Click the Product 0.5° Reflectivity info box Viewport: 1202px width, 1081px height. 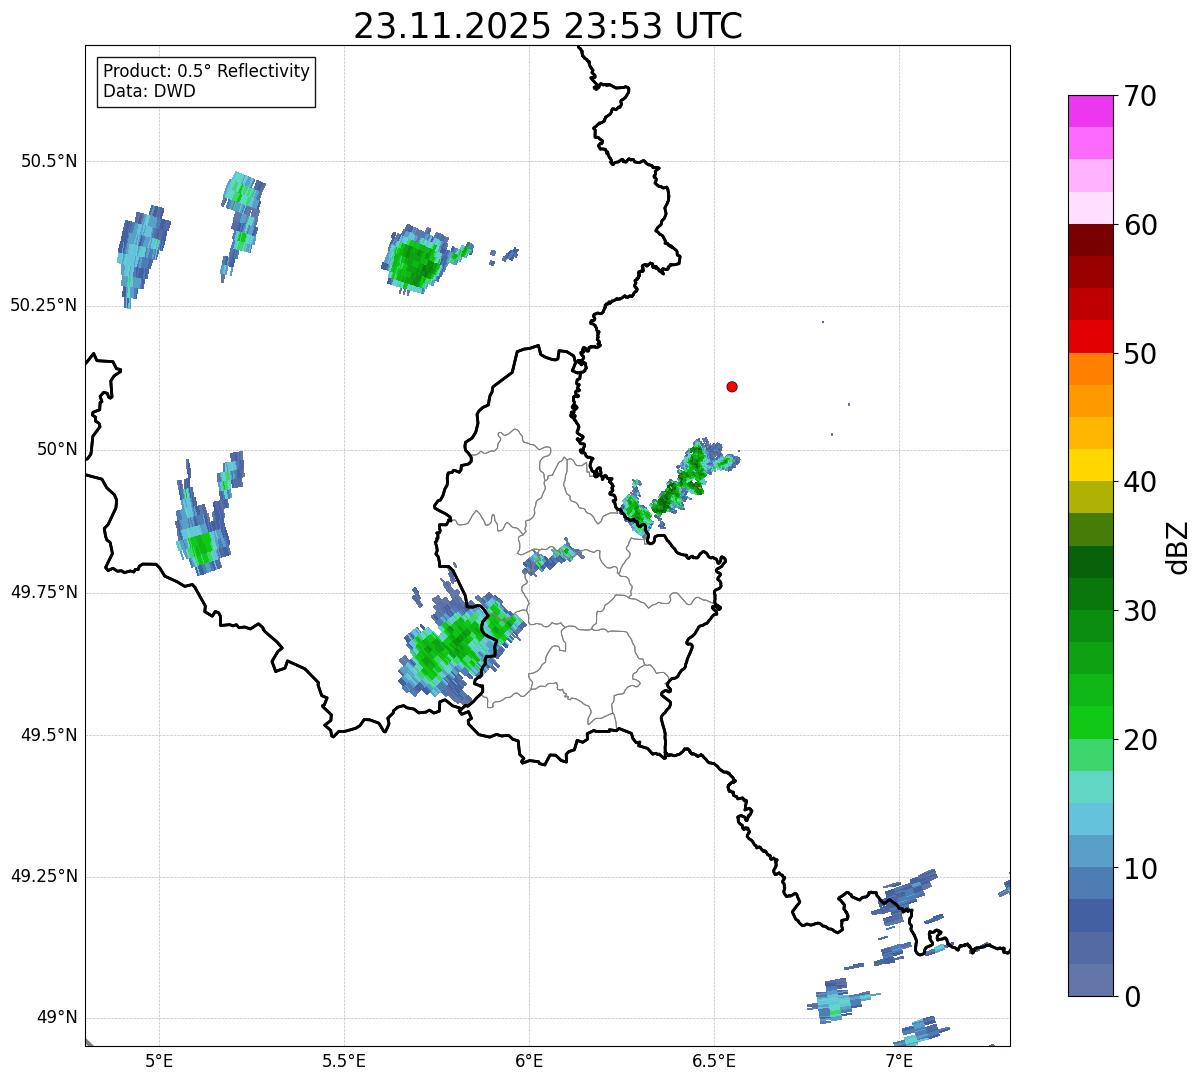point(206,81)
